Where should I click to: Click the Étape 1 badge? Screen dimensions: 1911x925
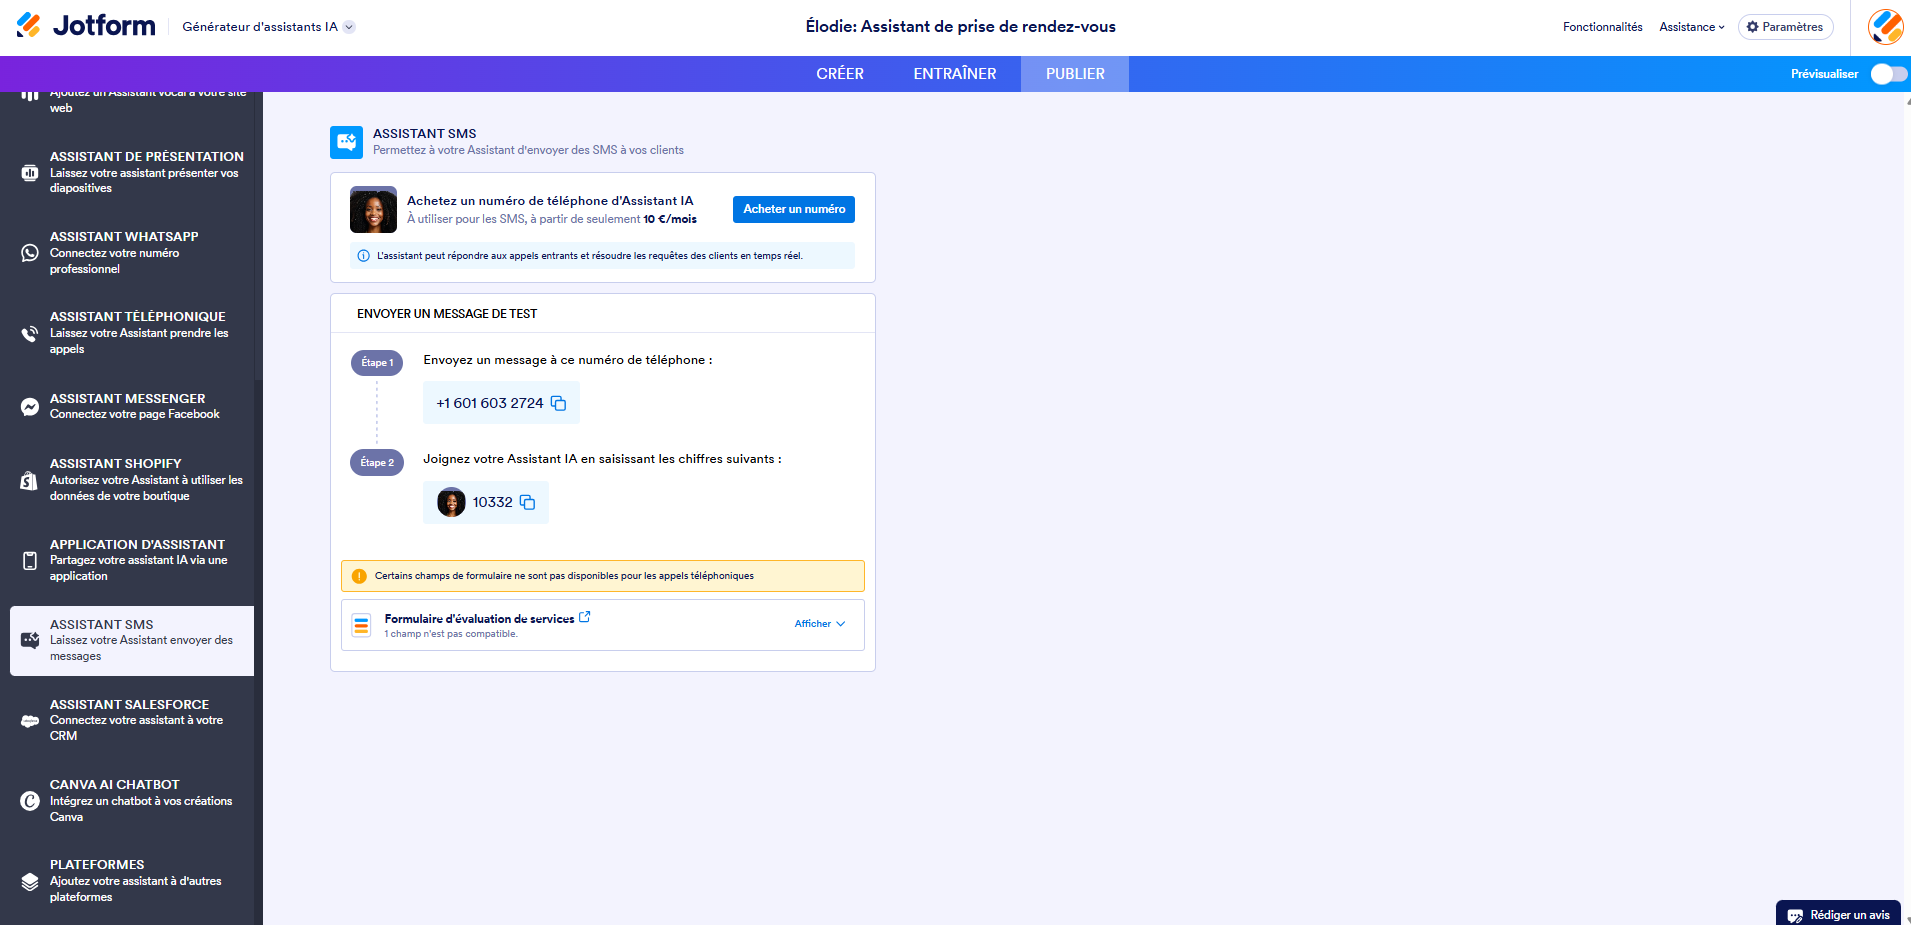click(377, 362)
